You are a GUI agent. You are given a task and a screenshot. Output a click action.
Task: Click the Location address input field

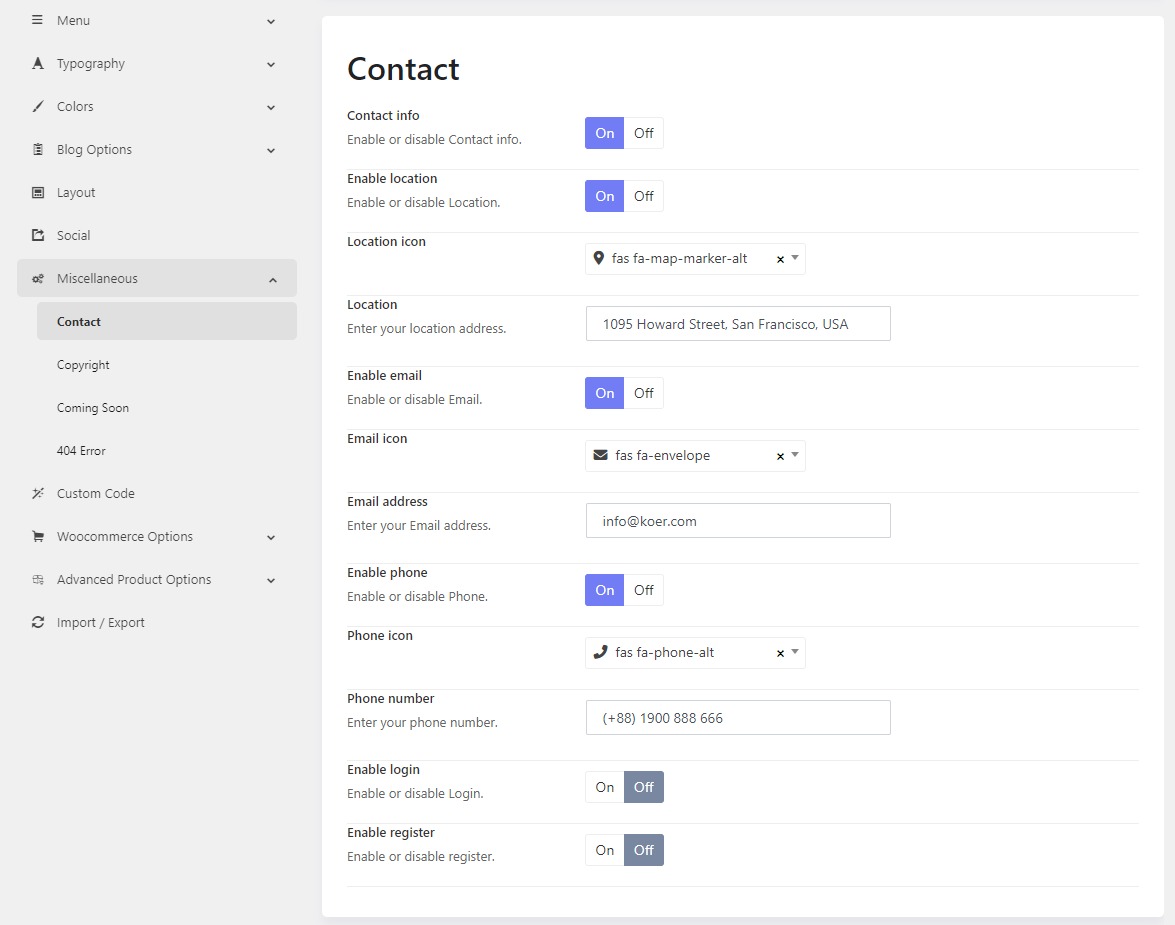[738, 324]
